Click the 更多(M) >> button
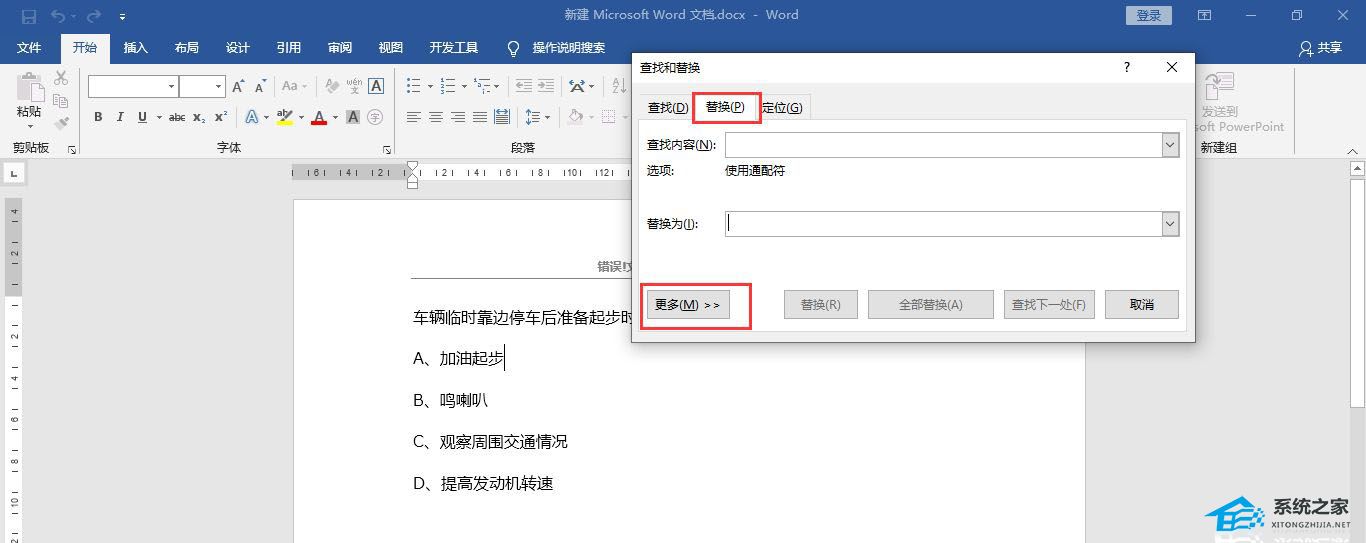Screen dimensions: 1366x543 (687, 304)
